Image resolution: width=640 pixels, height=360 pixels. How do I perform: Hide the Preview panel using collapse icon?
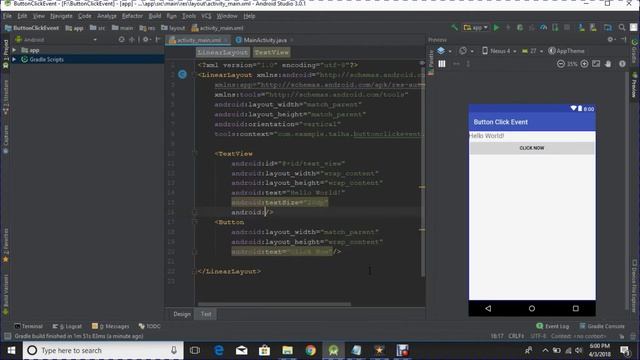(x=624, y=40)
